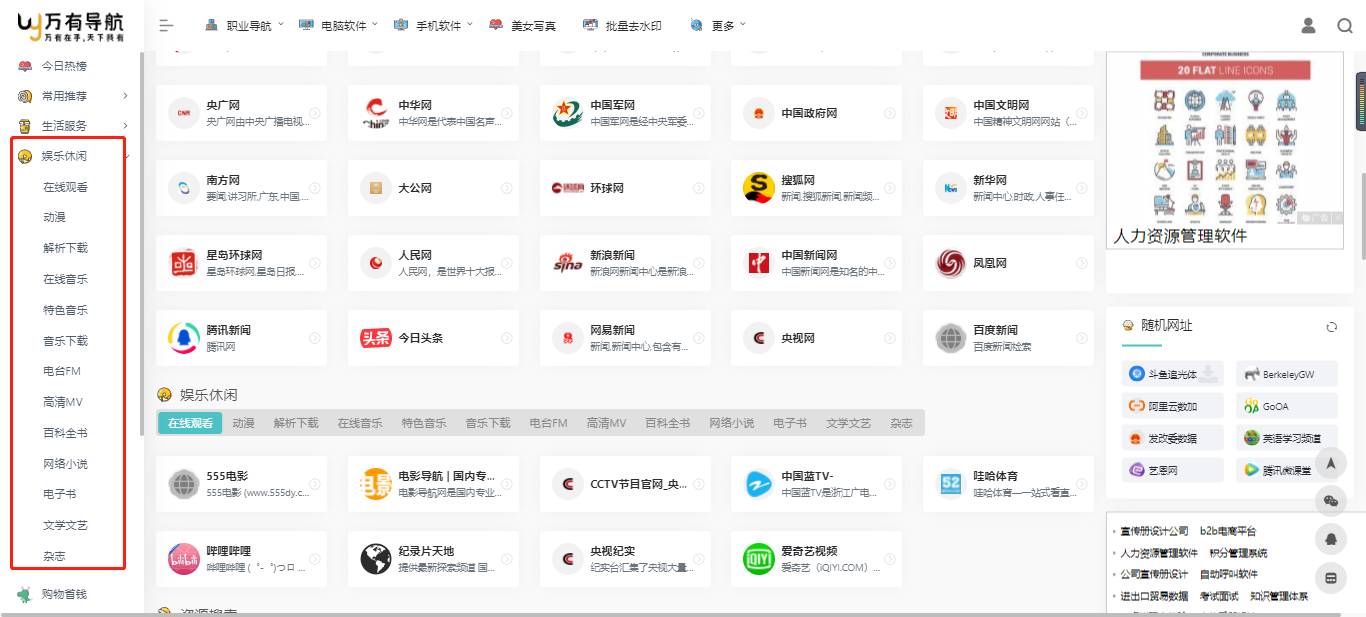Open the WeChat floating icon
Viewport: 1366px width, 617px height.
coord(1330,501)
